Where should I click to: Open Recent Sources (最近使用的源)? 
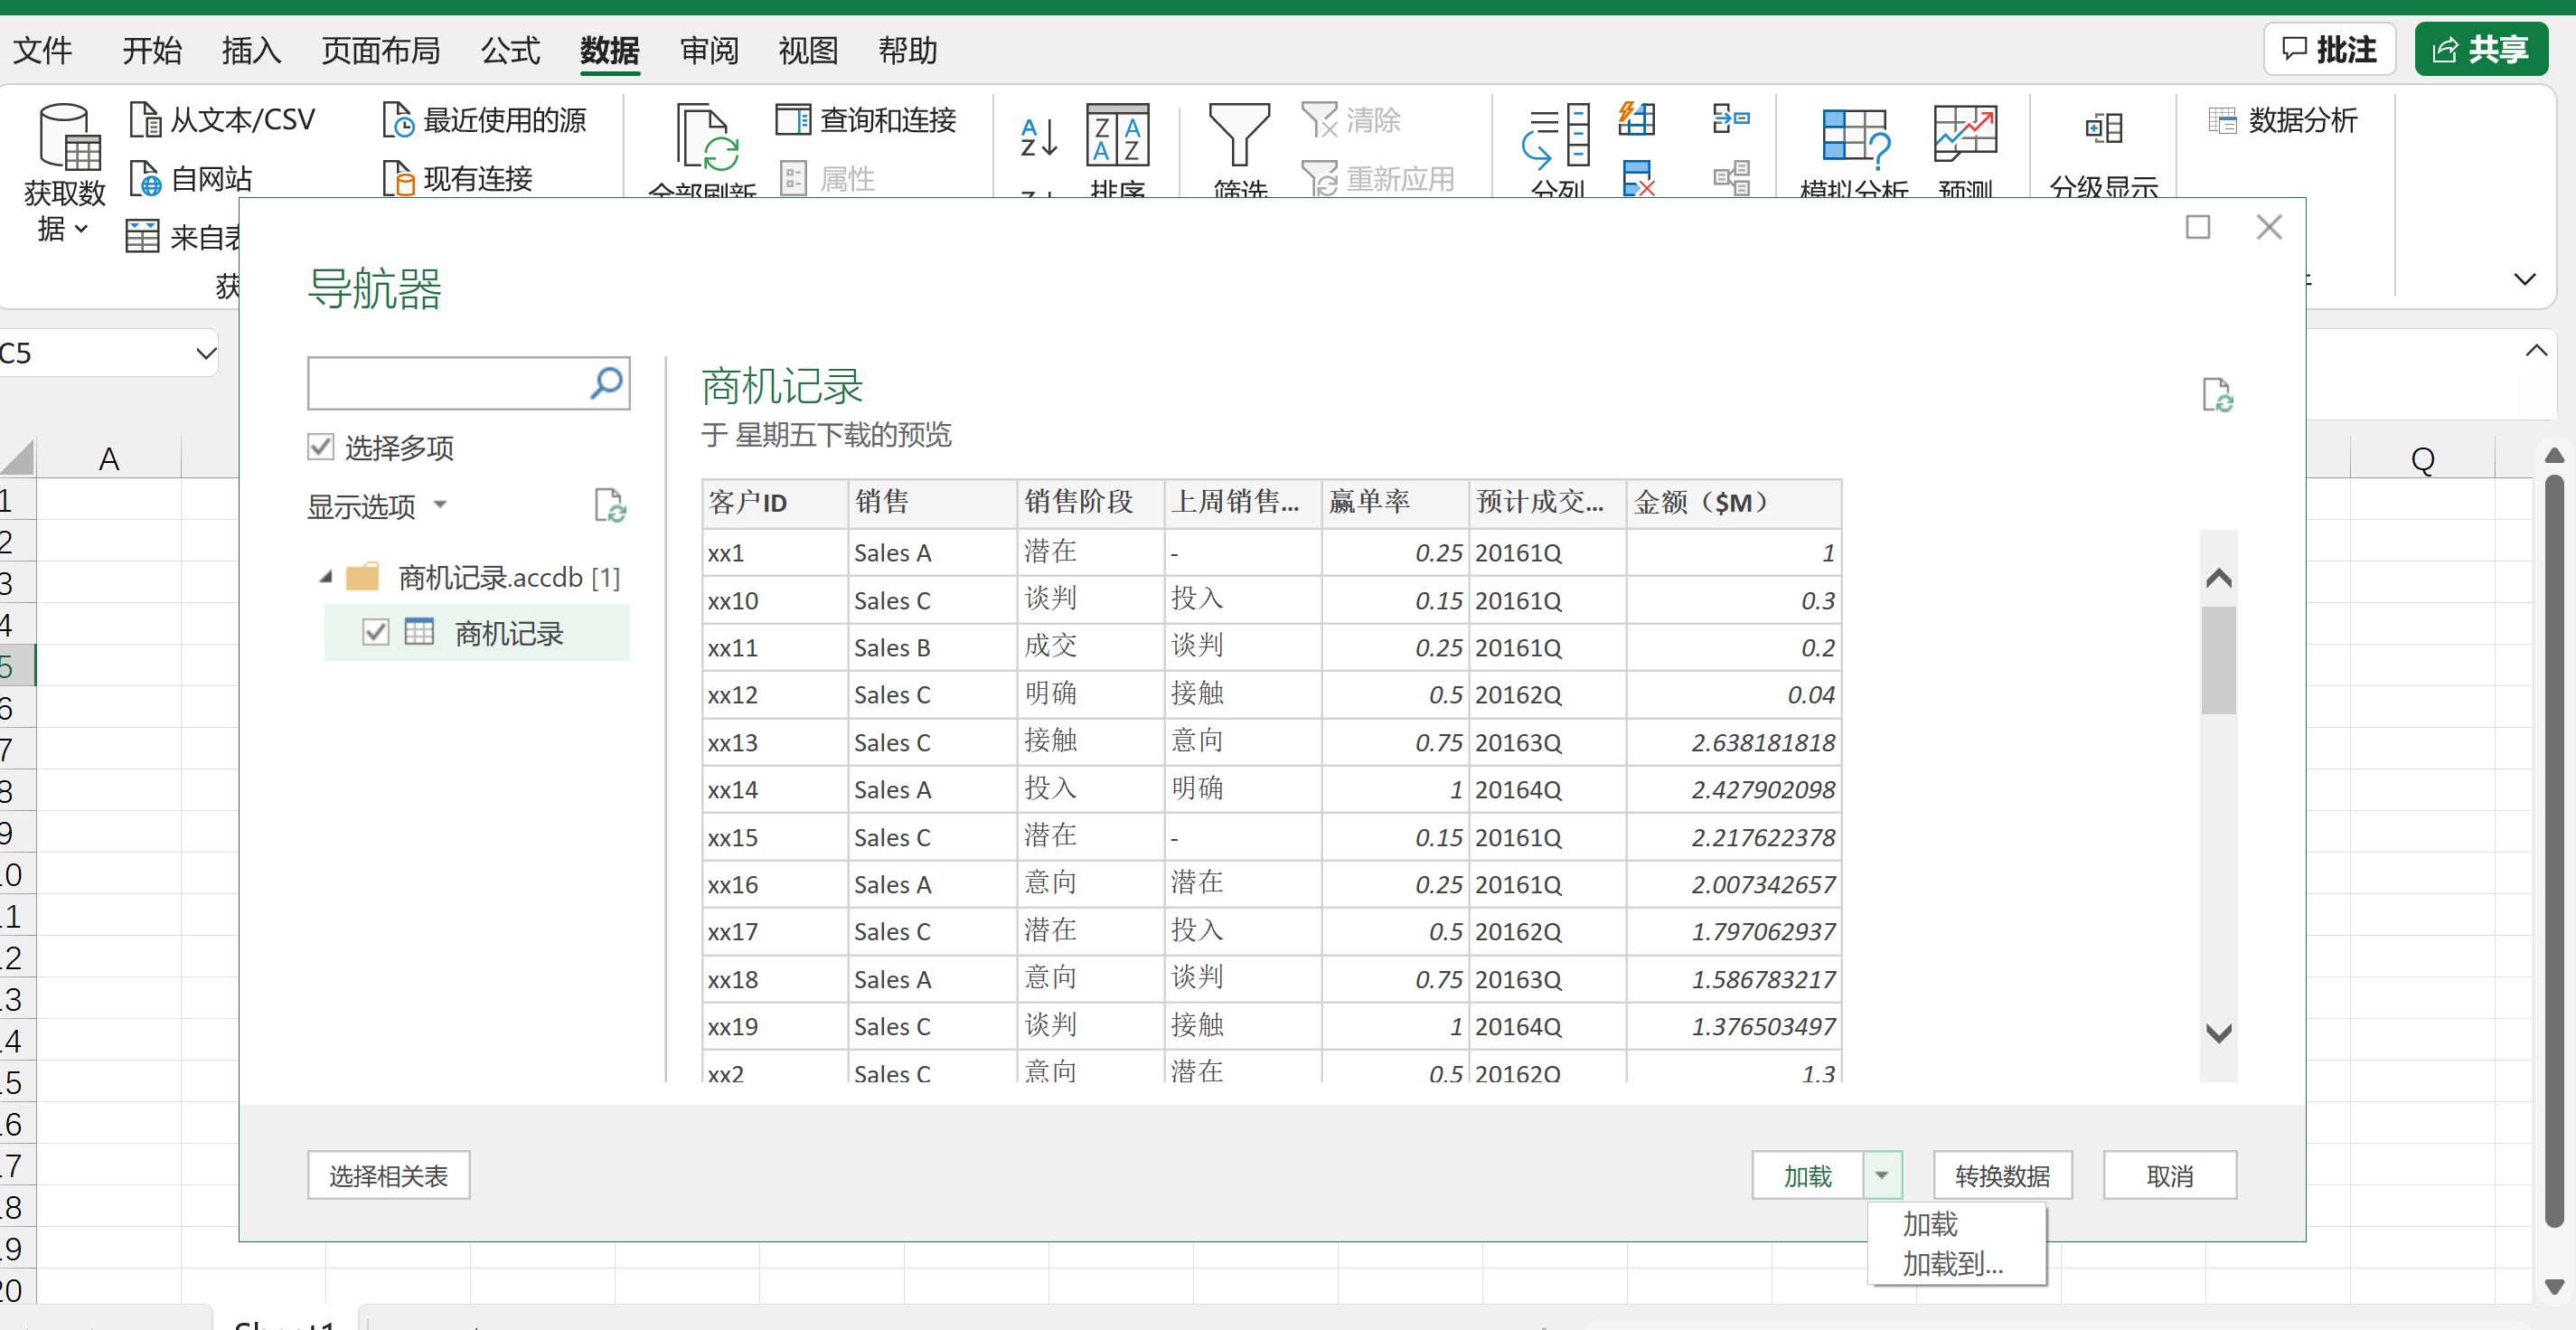click(x=485, y=120)
